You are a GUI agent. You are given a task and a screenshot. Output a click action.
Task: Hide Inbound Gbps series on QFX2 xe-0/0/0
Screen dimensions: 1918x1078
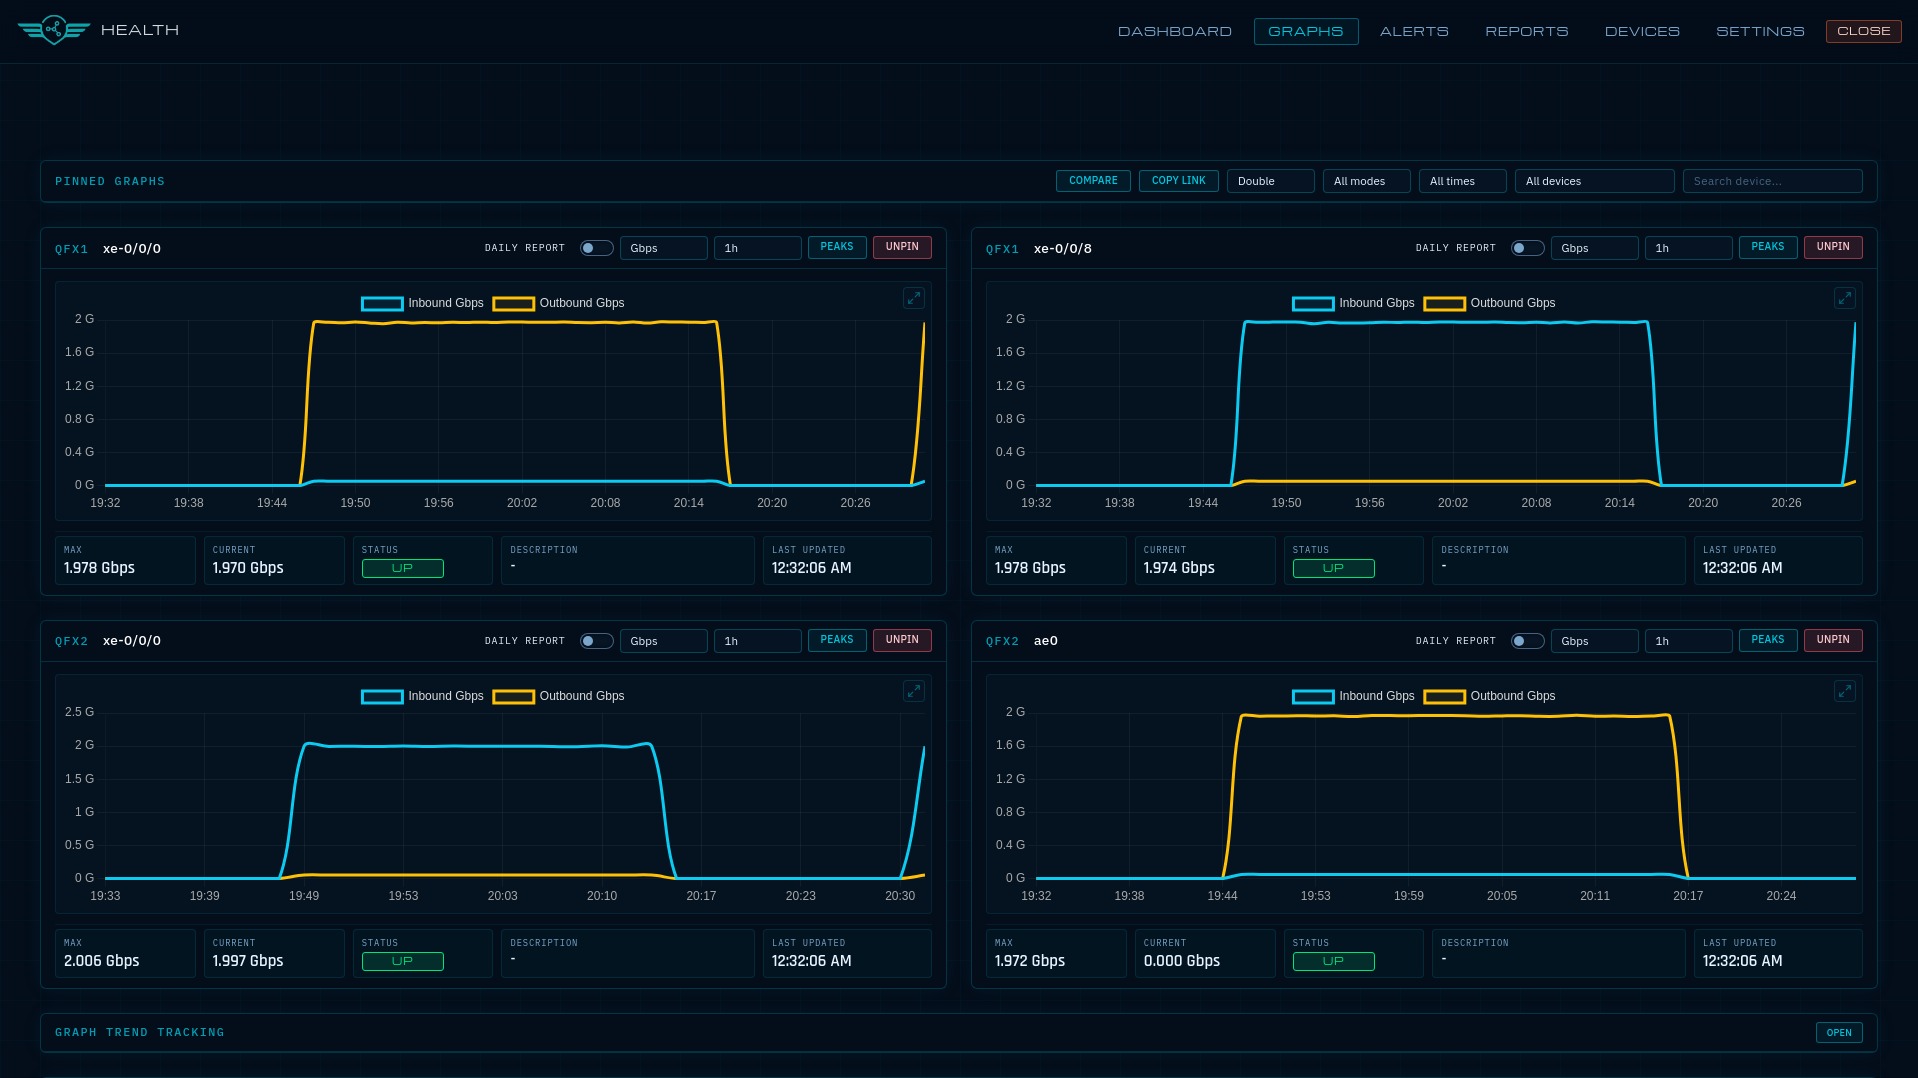pos(422,696)
